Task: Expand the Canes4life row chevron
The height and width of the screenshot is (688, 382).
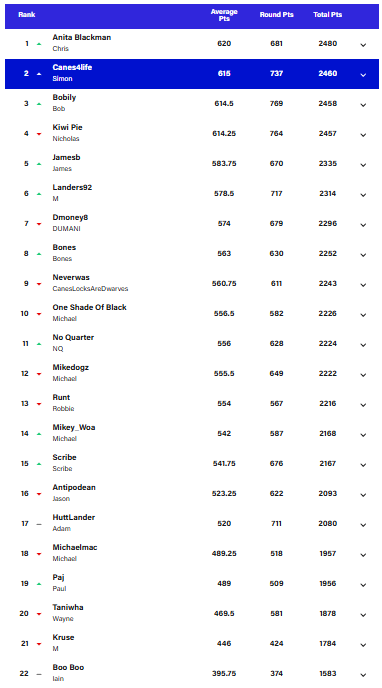Action: pyautogui.click(x=363, y=75)
